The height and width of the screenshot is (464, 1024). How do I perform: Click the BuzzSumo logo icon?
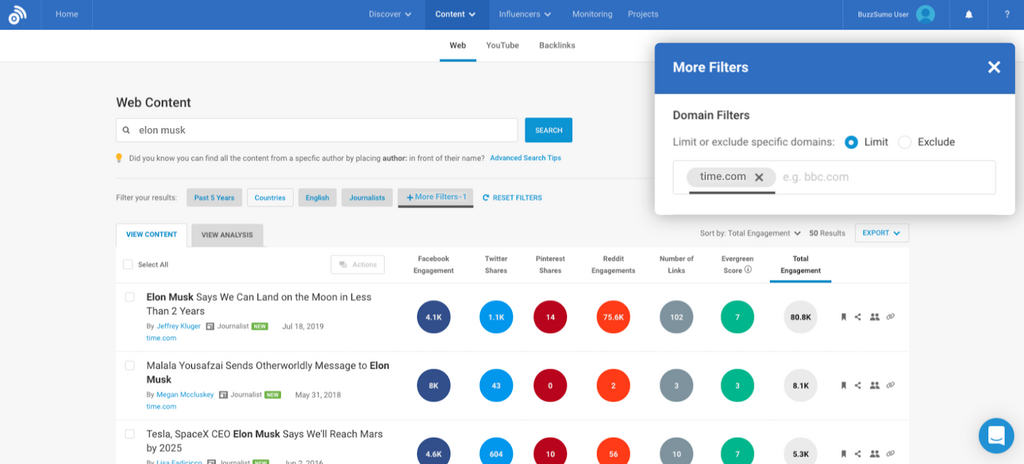click(x=18, y=14)
